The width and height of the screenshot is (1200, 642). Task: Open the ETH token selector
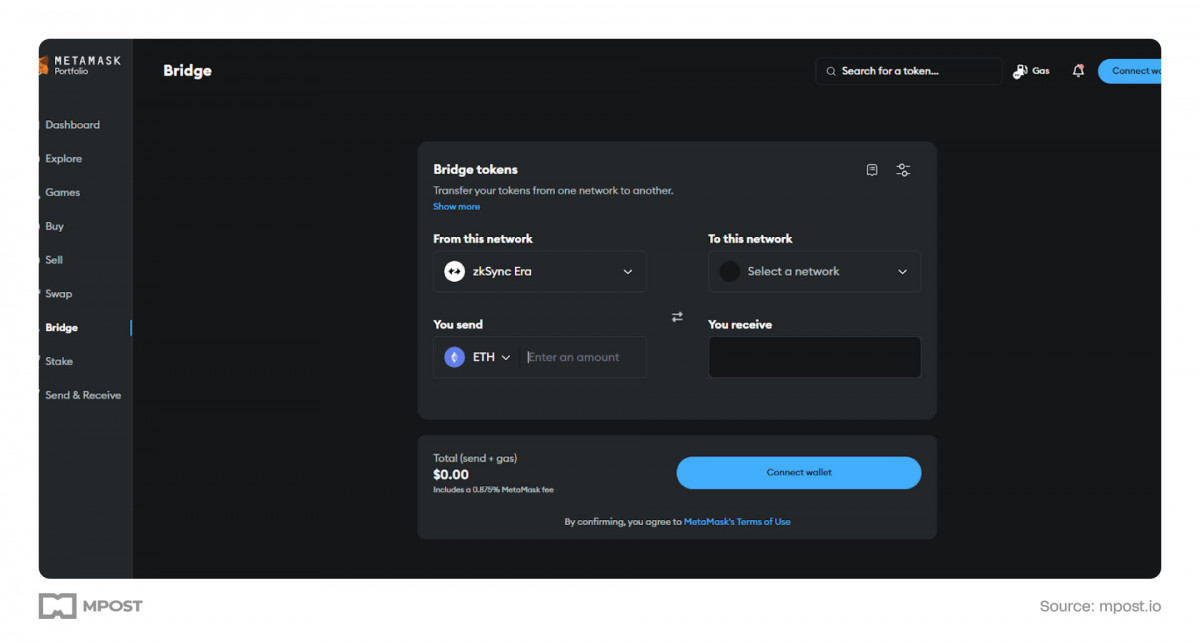click(x=478, y=357)
